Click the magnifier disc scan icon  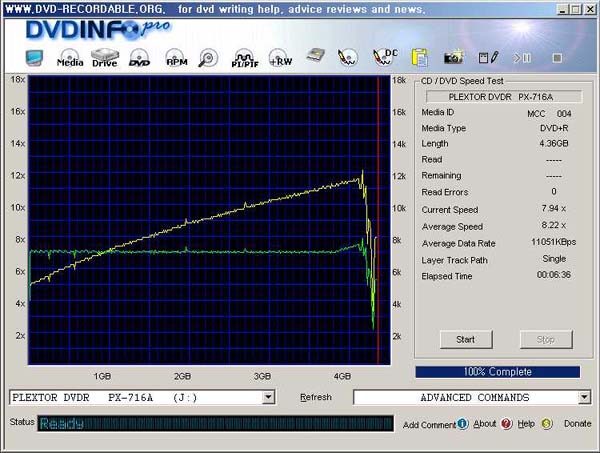pos(208,58)
